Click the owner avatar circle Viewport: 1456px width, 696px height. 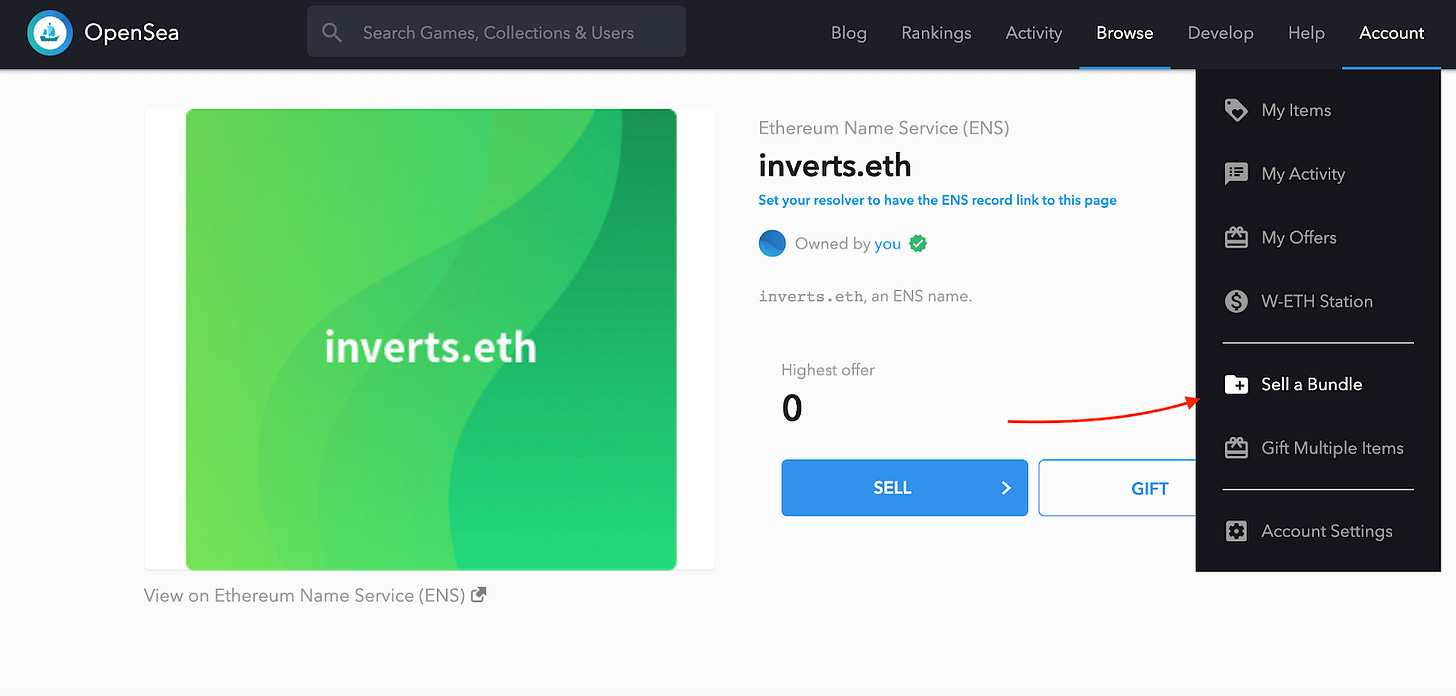(x=772, y=243)
